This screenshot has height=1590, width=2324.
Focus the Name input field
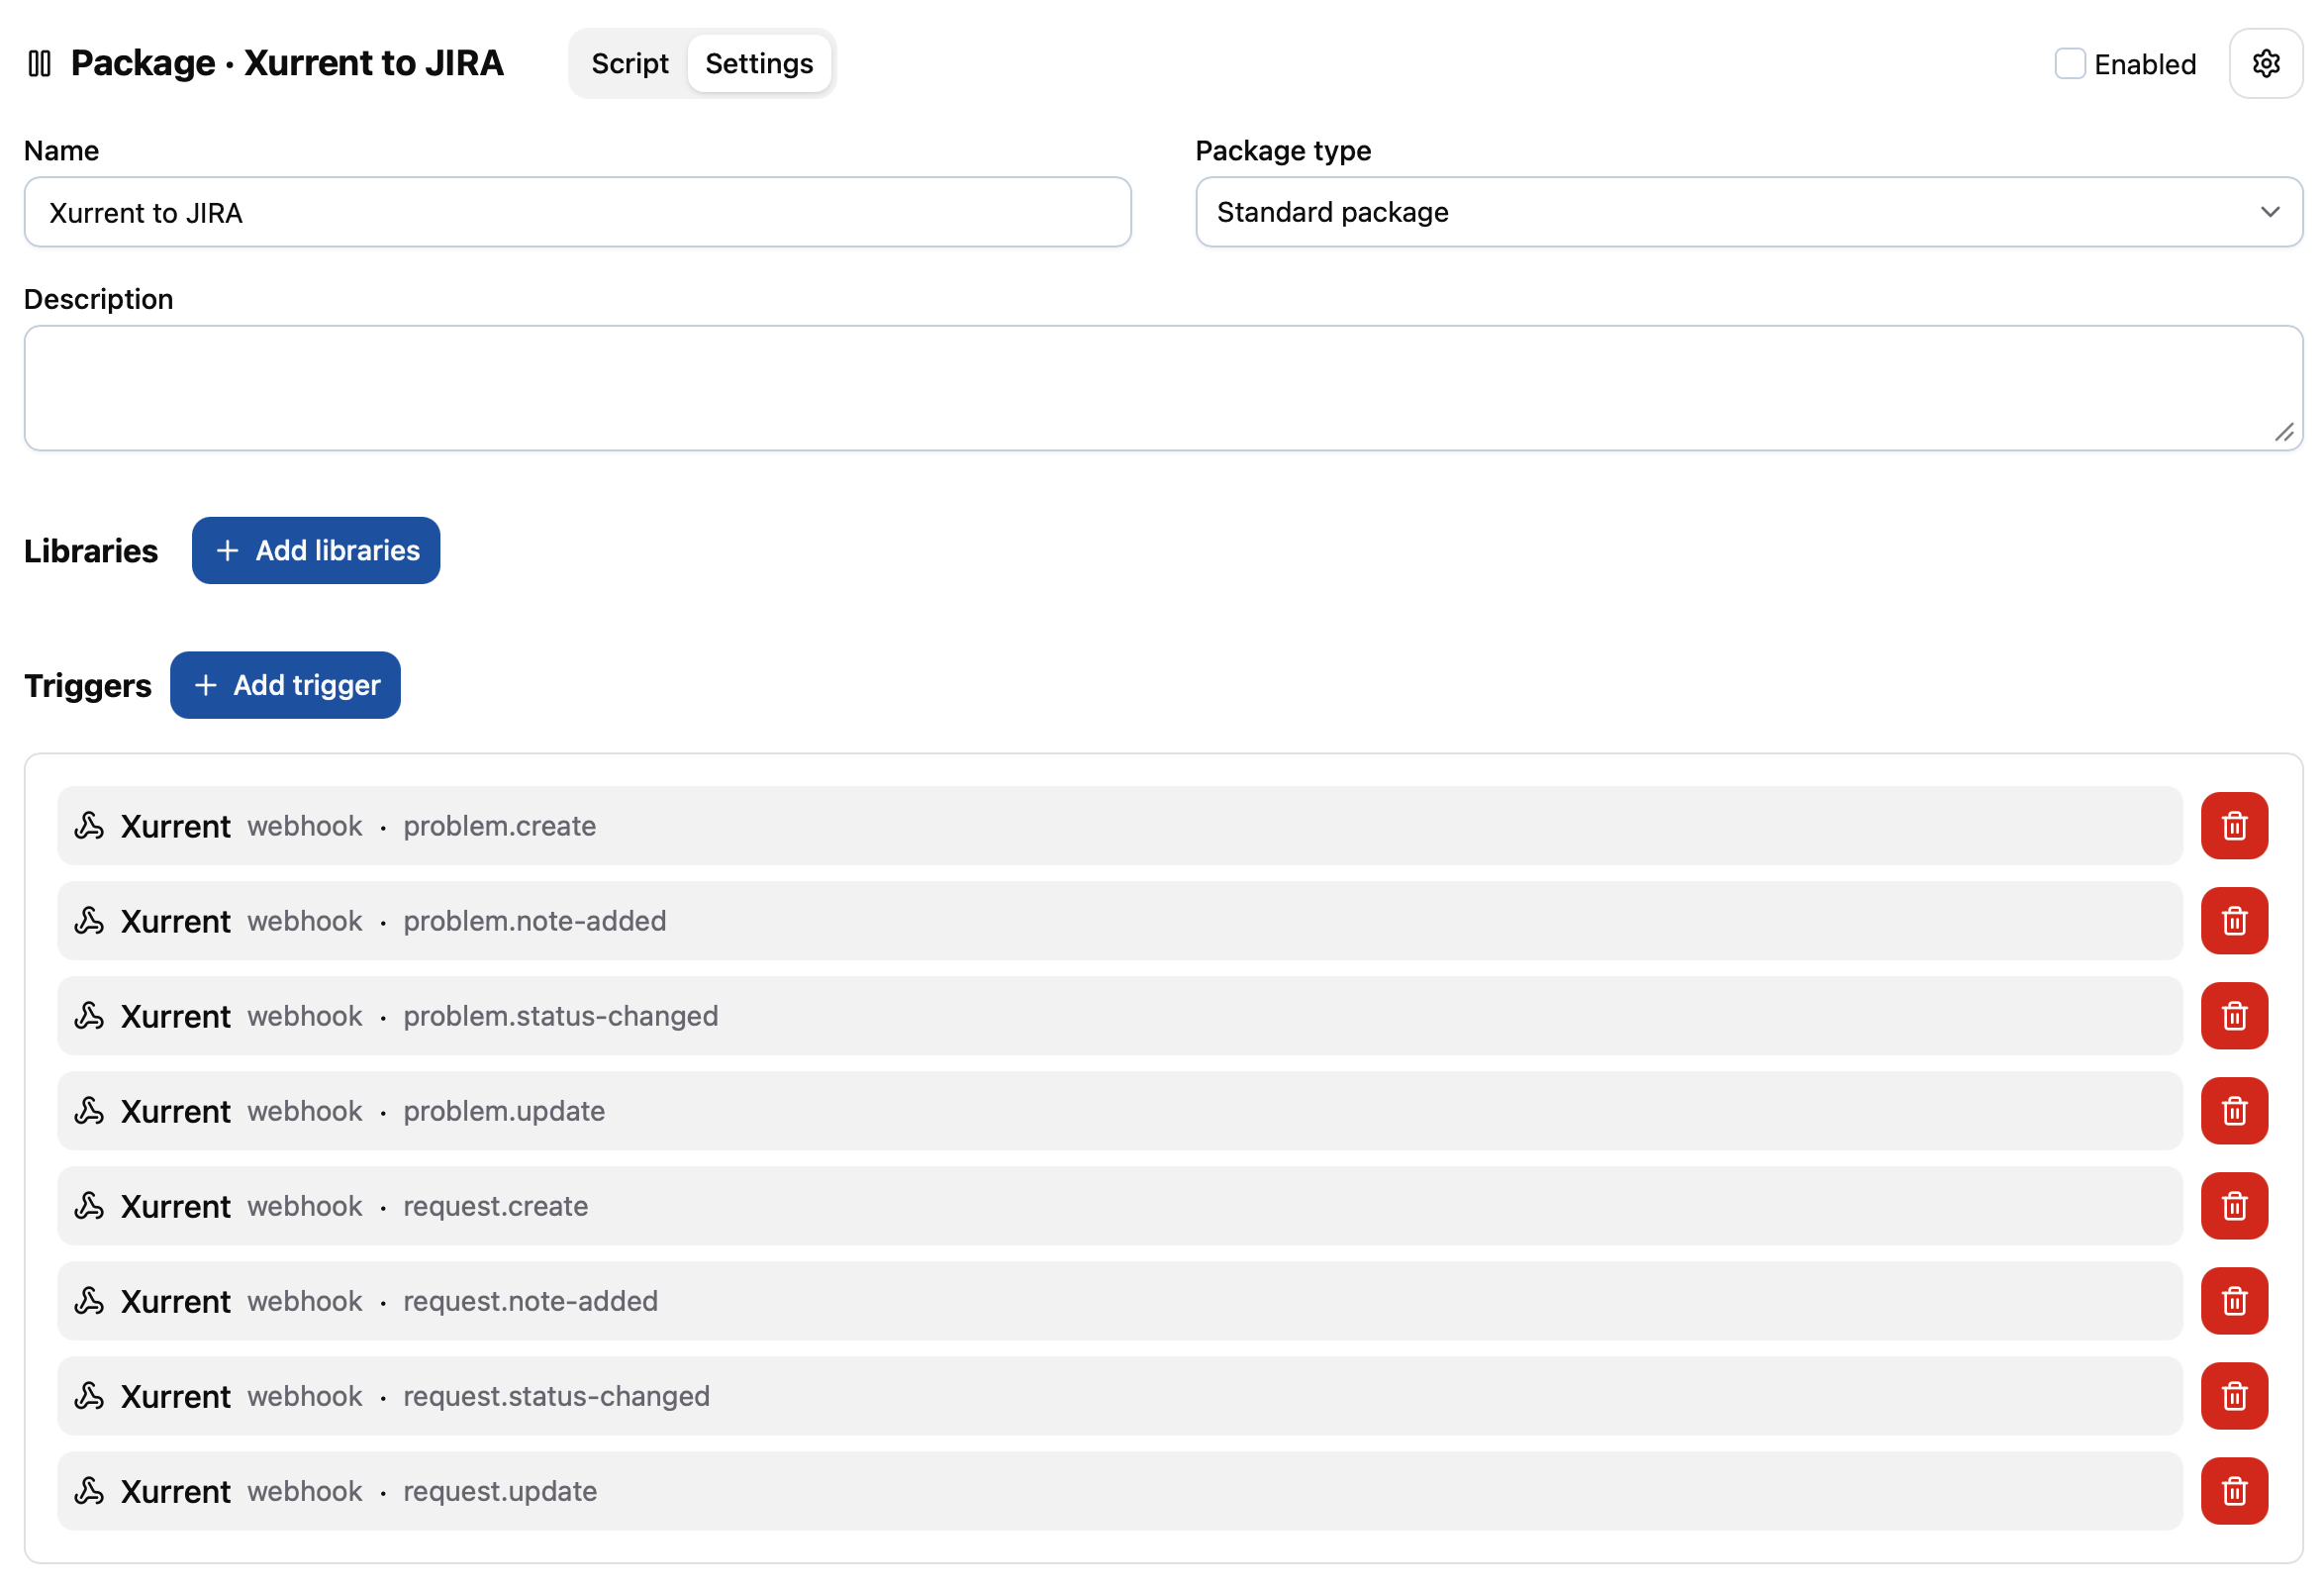[577, 212]
